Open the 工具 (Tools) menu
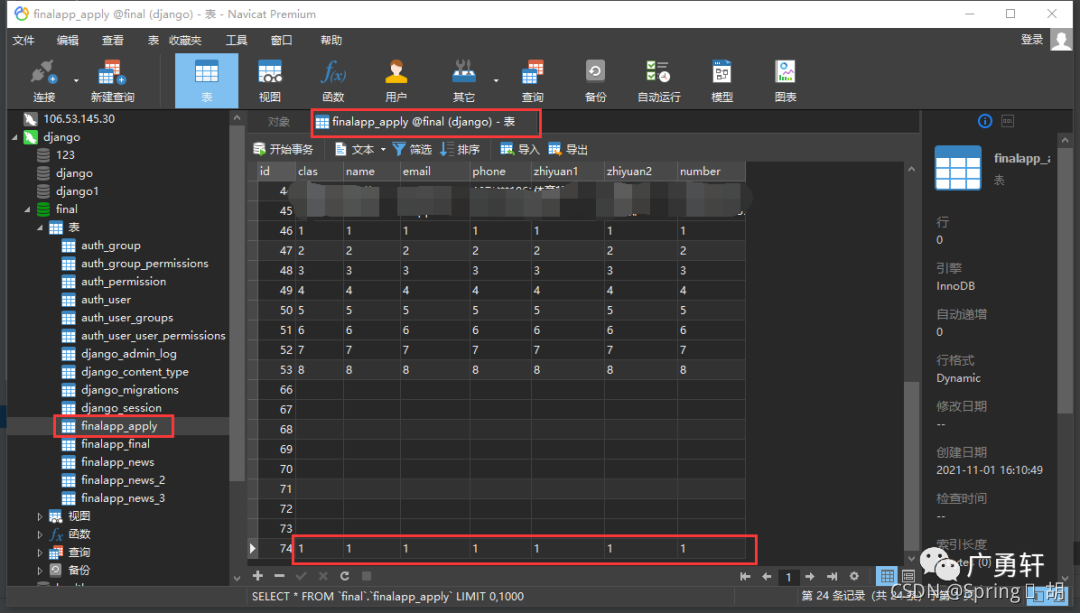The image size is (1080, 613). coord(236,40)
